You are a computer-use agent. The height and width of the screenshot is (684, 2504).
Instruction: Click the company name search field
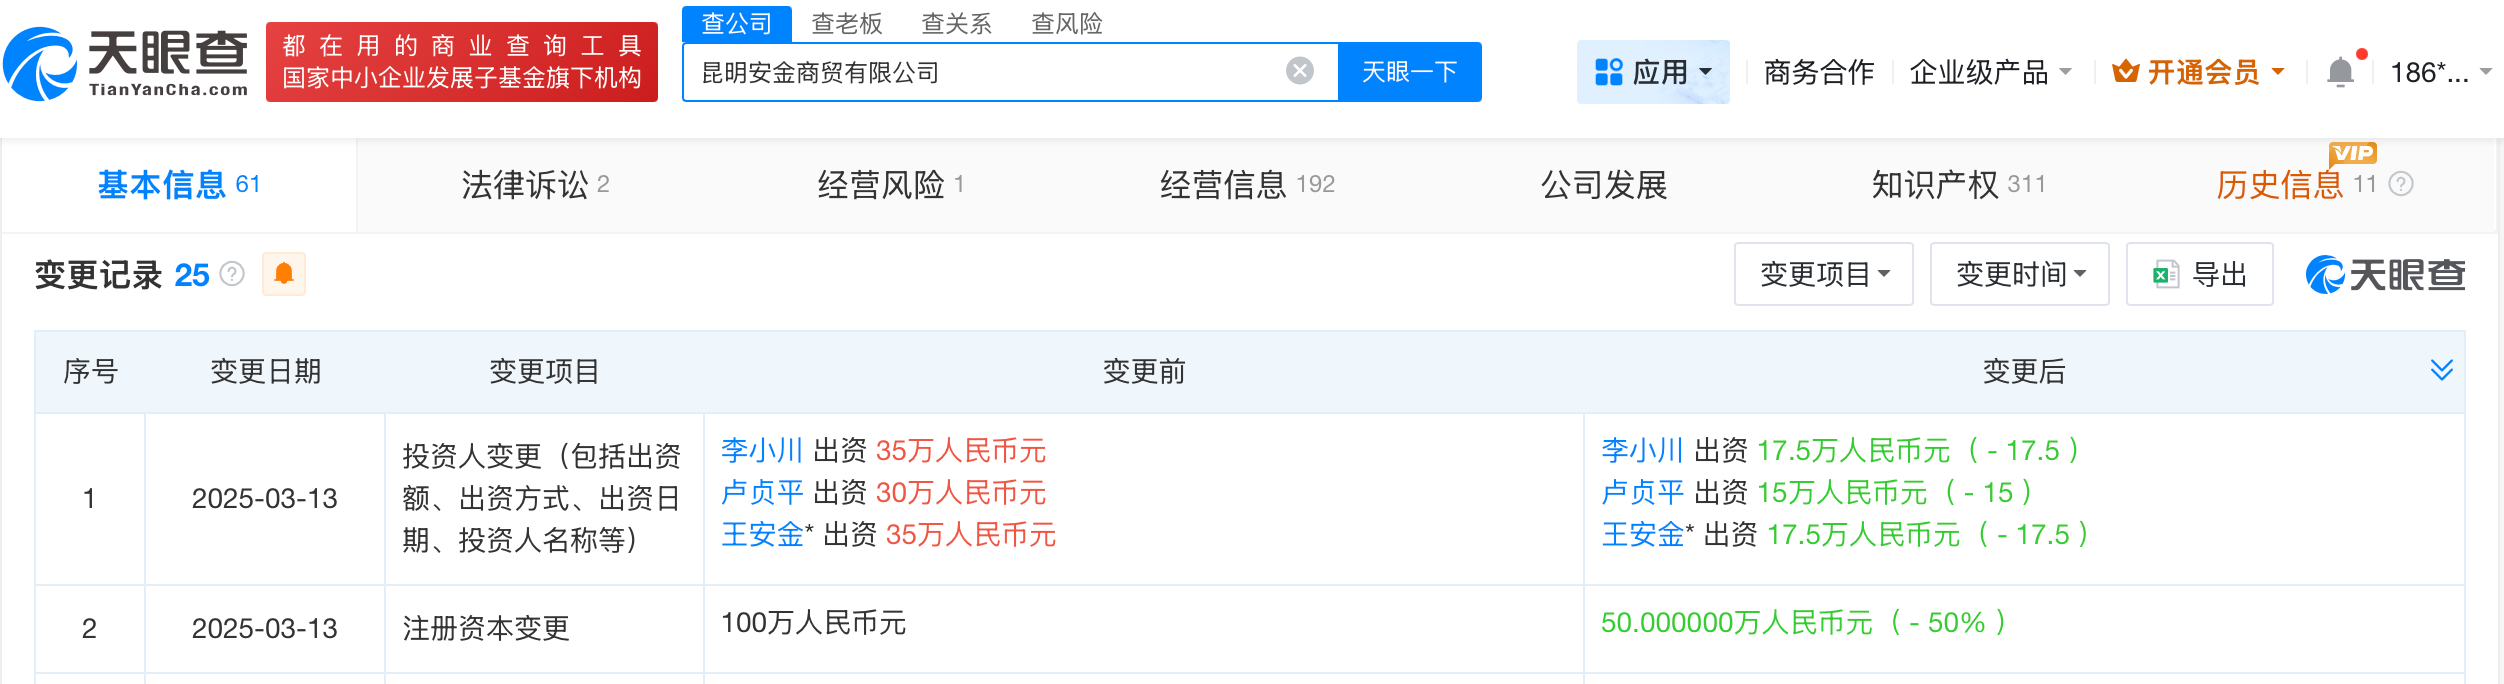tap(985, 72)
